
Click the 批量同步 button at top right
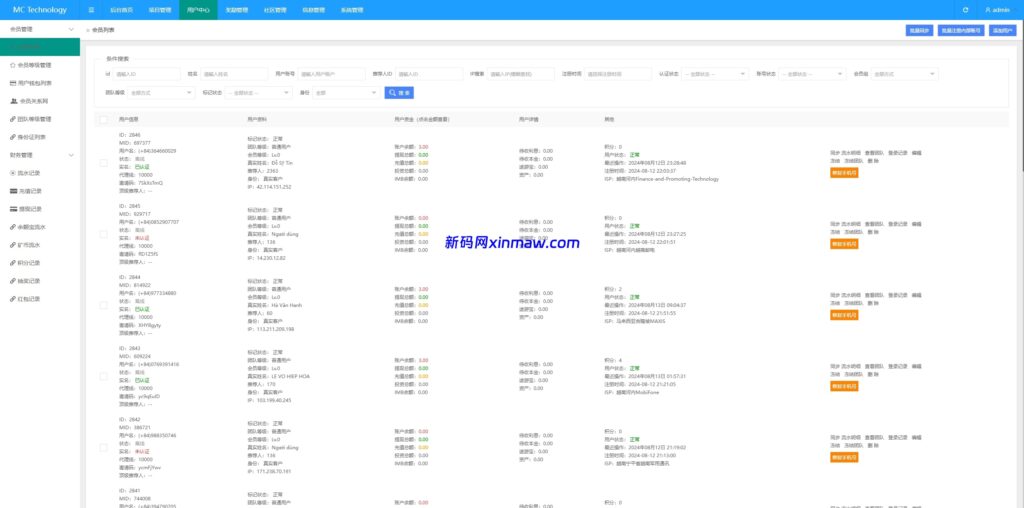click(x=919, y=31)
